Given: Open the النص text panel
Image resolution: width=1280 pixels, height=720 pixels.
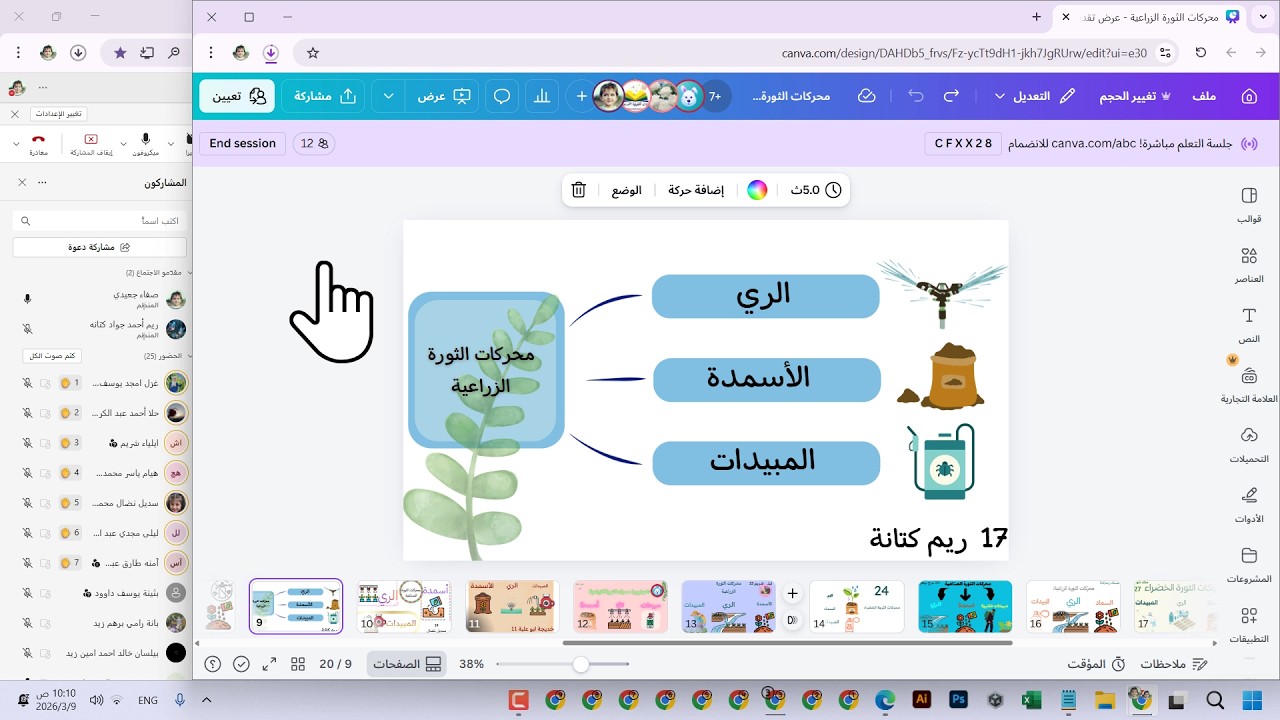Looking at the screenshot, I should pos(1249,324).
